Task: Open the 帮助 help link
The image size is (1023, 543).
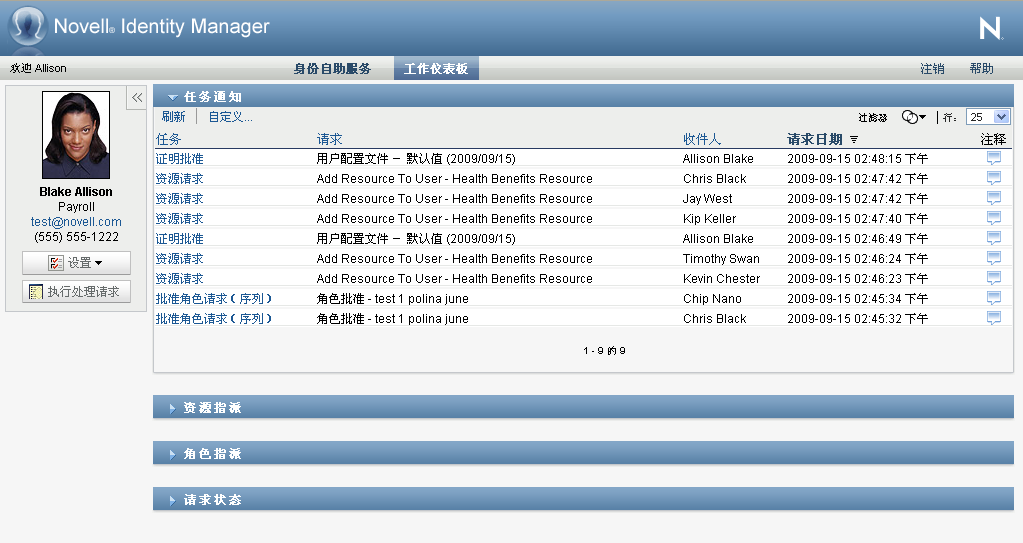Action: (x=981, y=69)
